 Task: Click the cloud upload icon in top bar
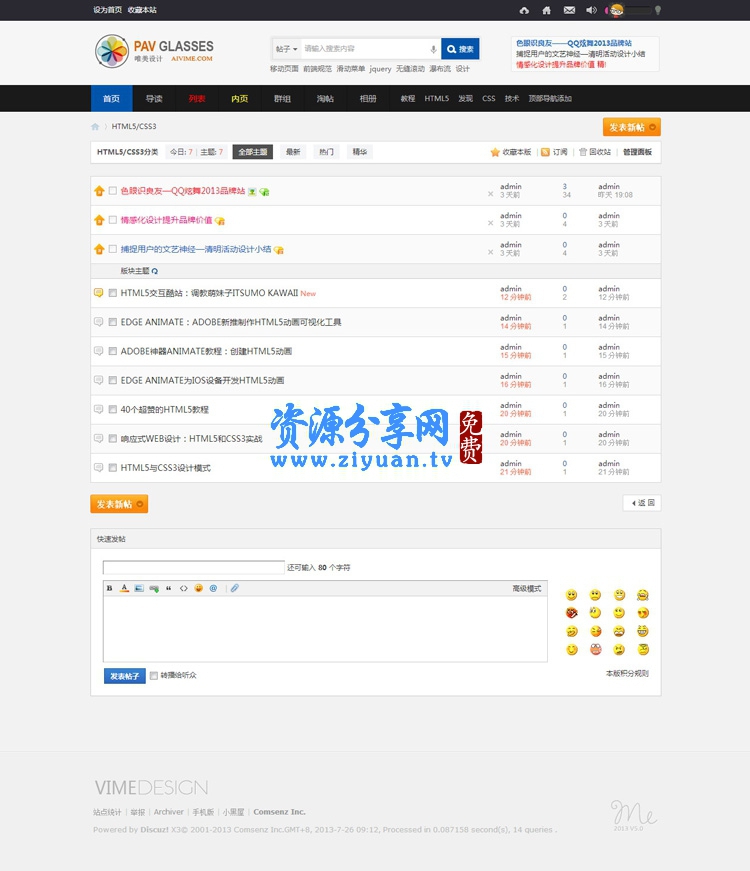point(524,10)
